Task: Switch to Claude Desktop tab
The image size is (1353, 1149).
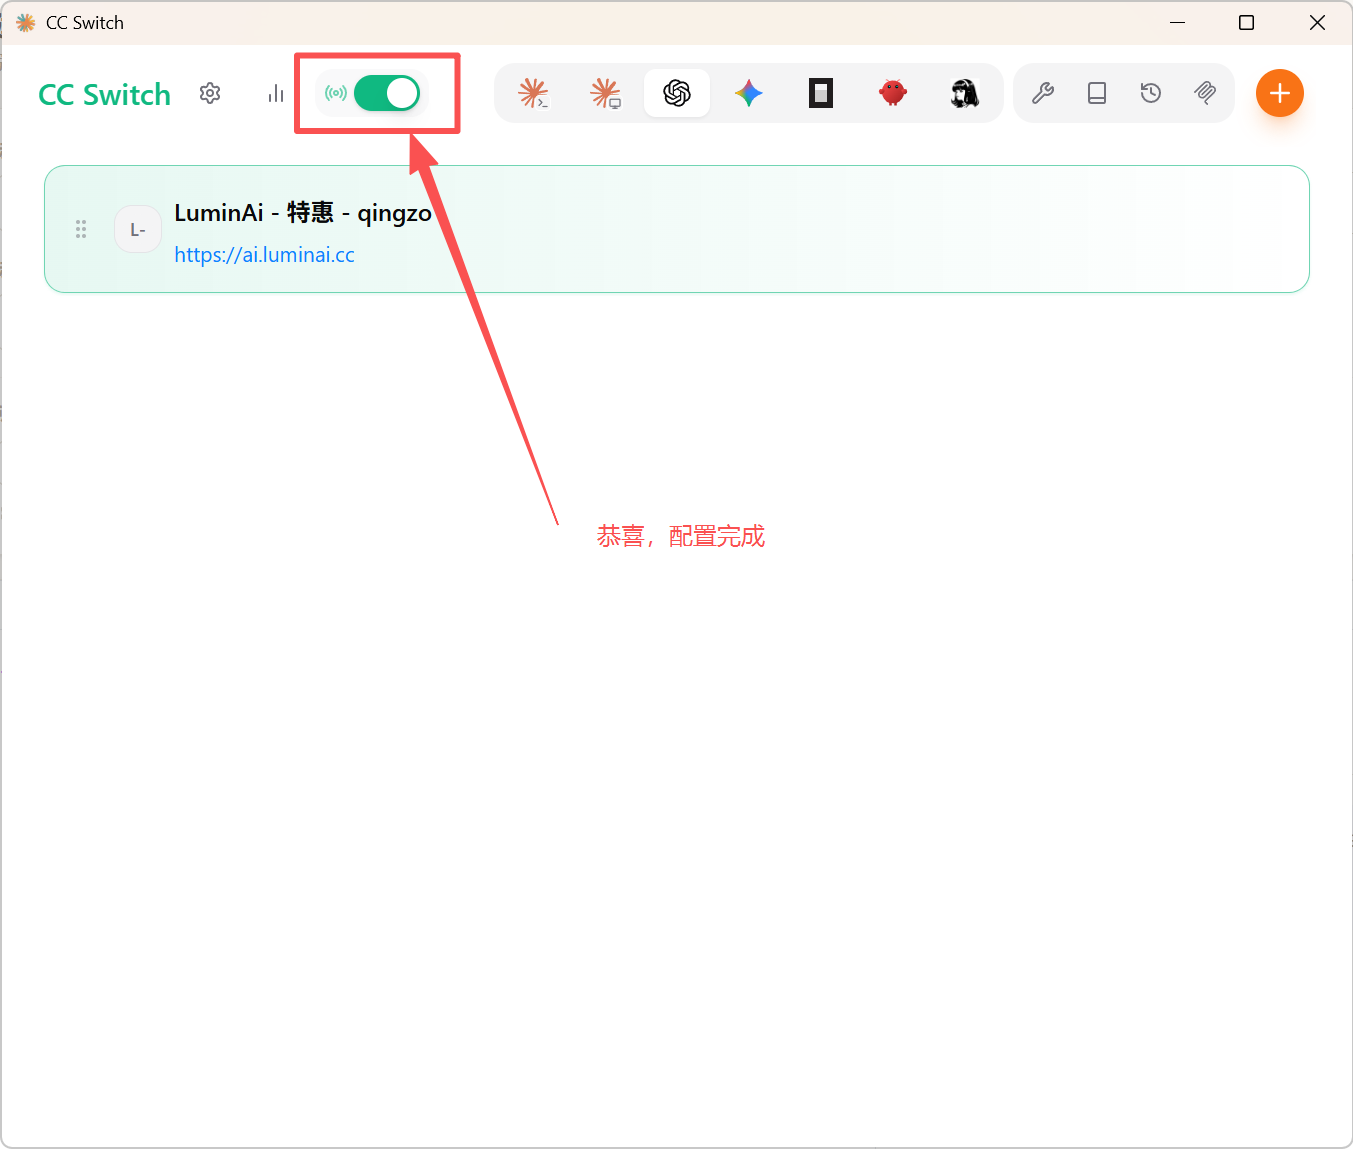Action: tap(605, 93)
